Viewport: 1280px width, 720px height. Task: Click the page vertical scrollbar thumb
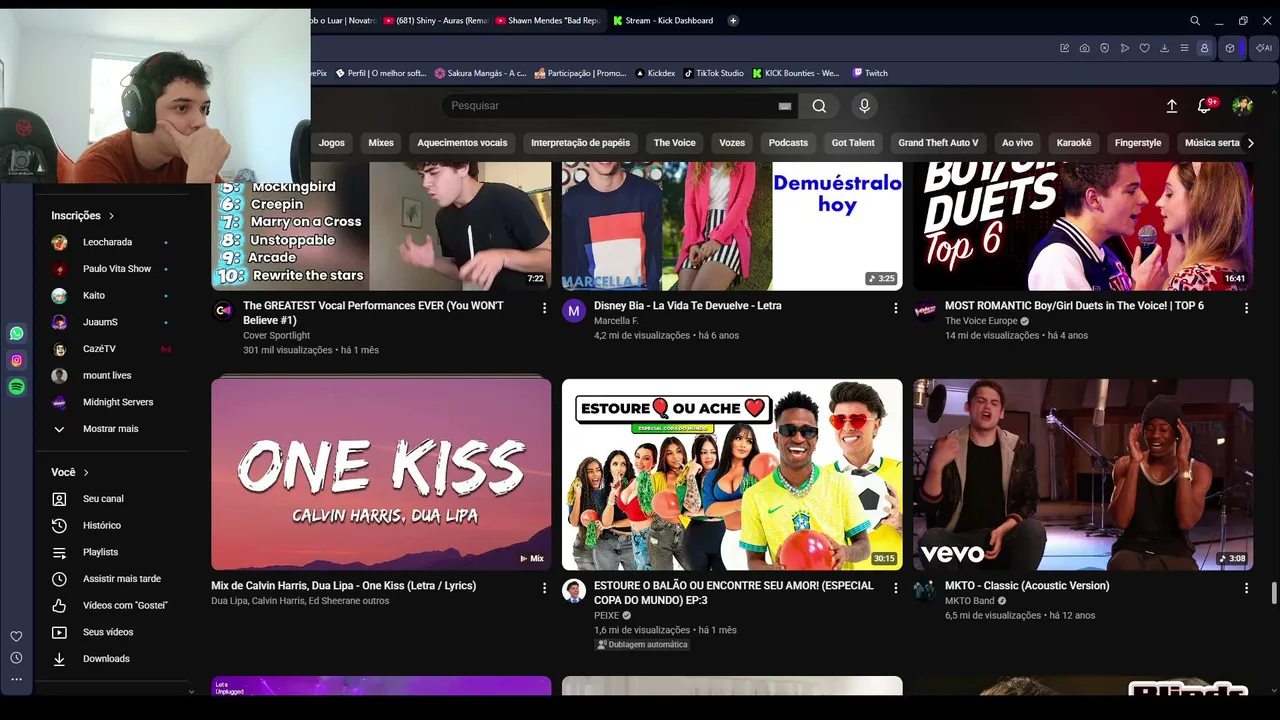(1274, 593)
